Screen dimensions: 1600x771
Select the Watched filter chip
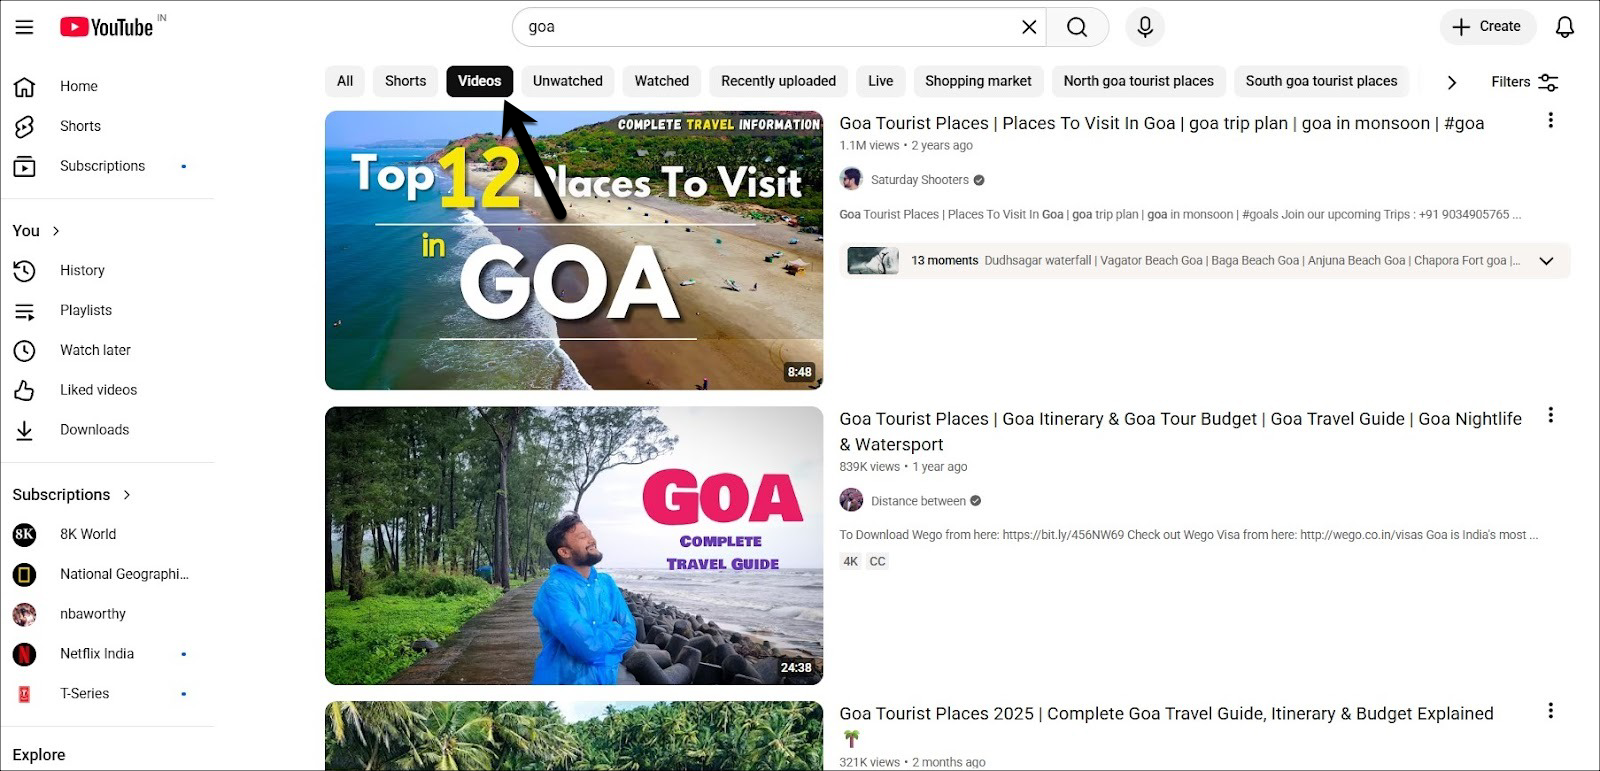click(662, 81)
